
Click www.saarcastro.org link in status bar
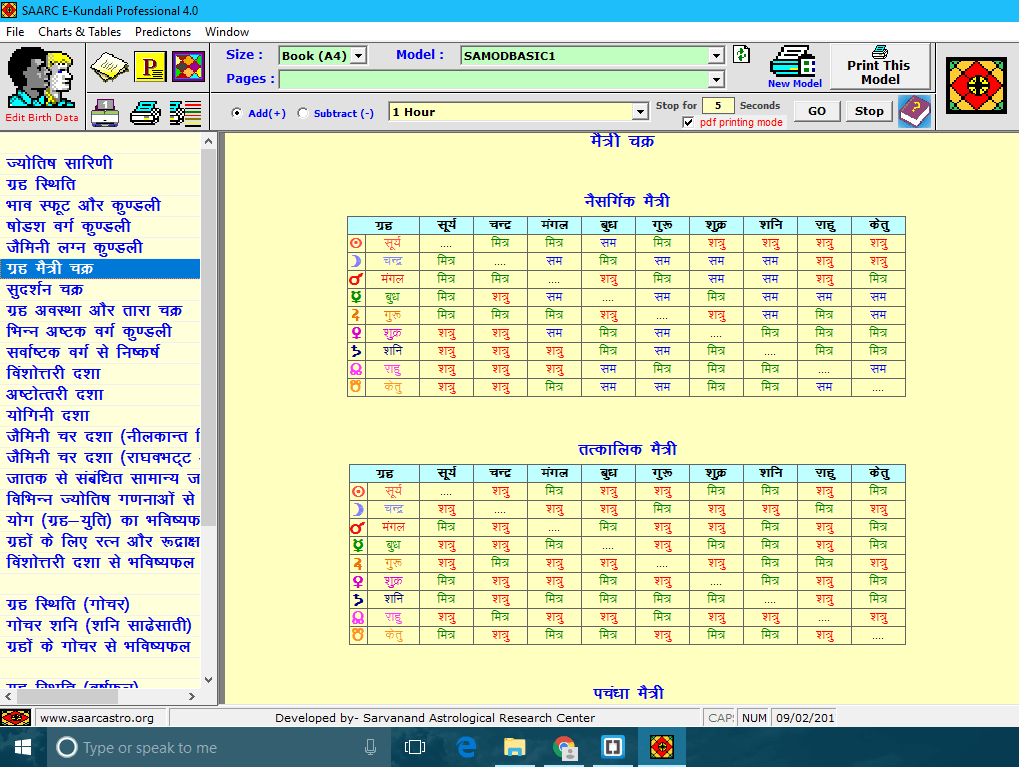point(97,718)
